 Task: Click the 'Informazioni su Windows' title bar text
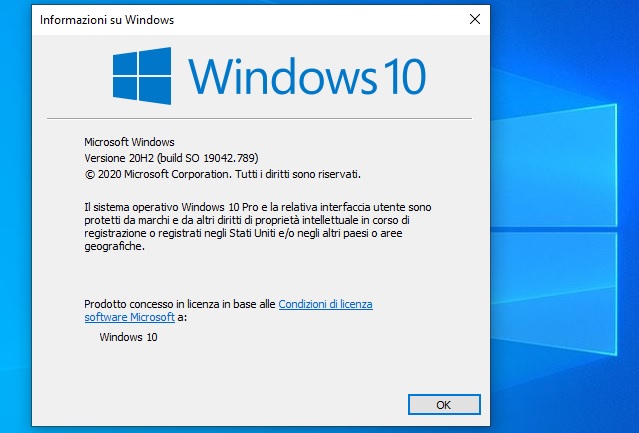point(107,20)
